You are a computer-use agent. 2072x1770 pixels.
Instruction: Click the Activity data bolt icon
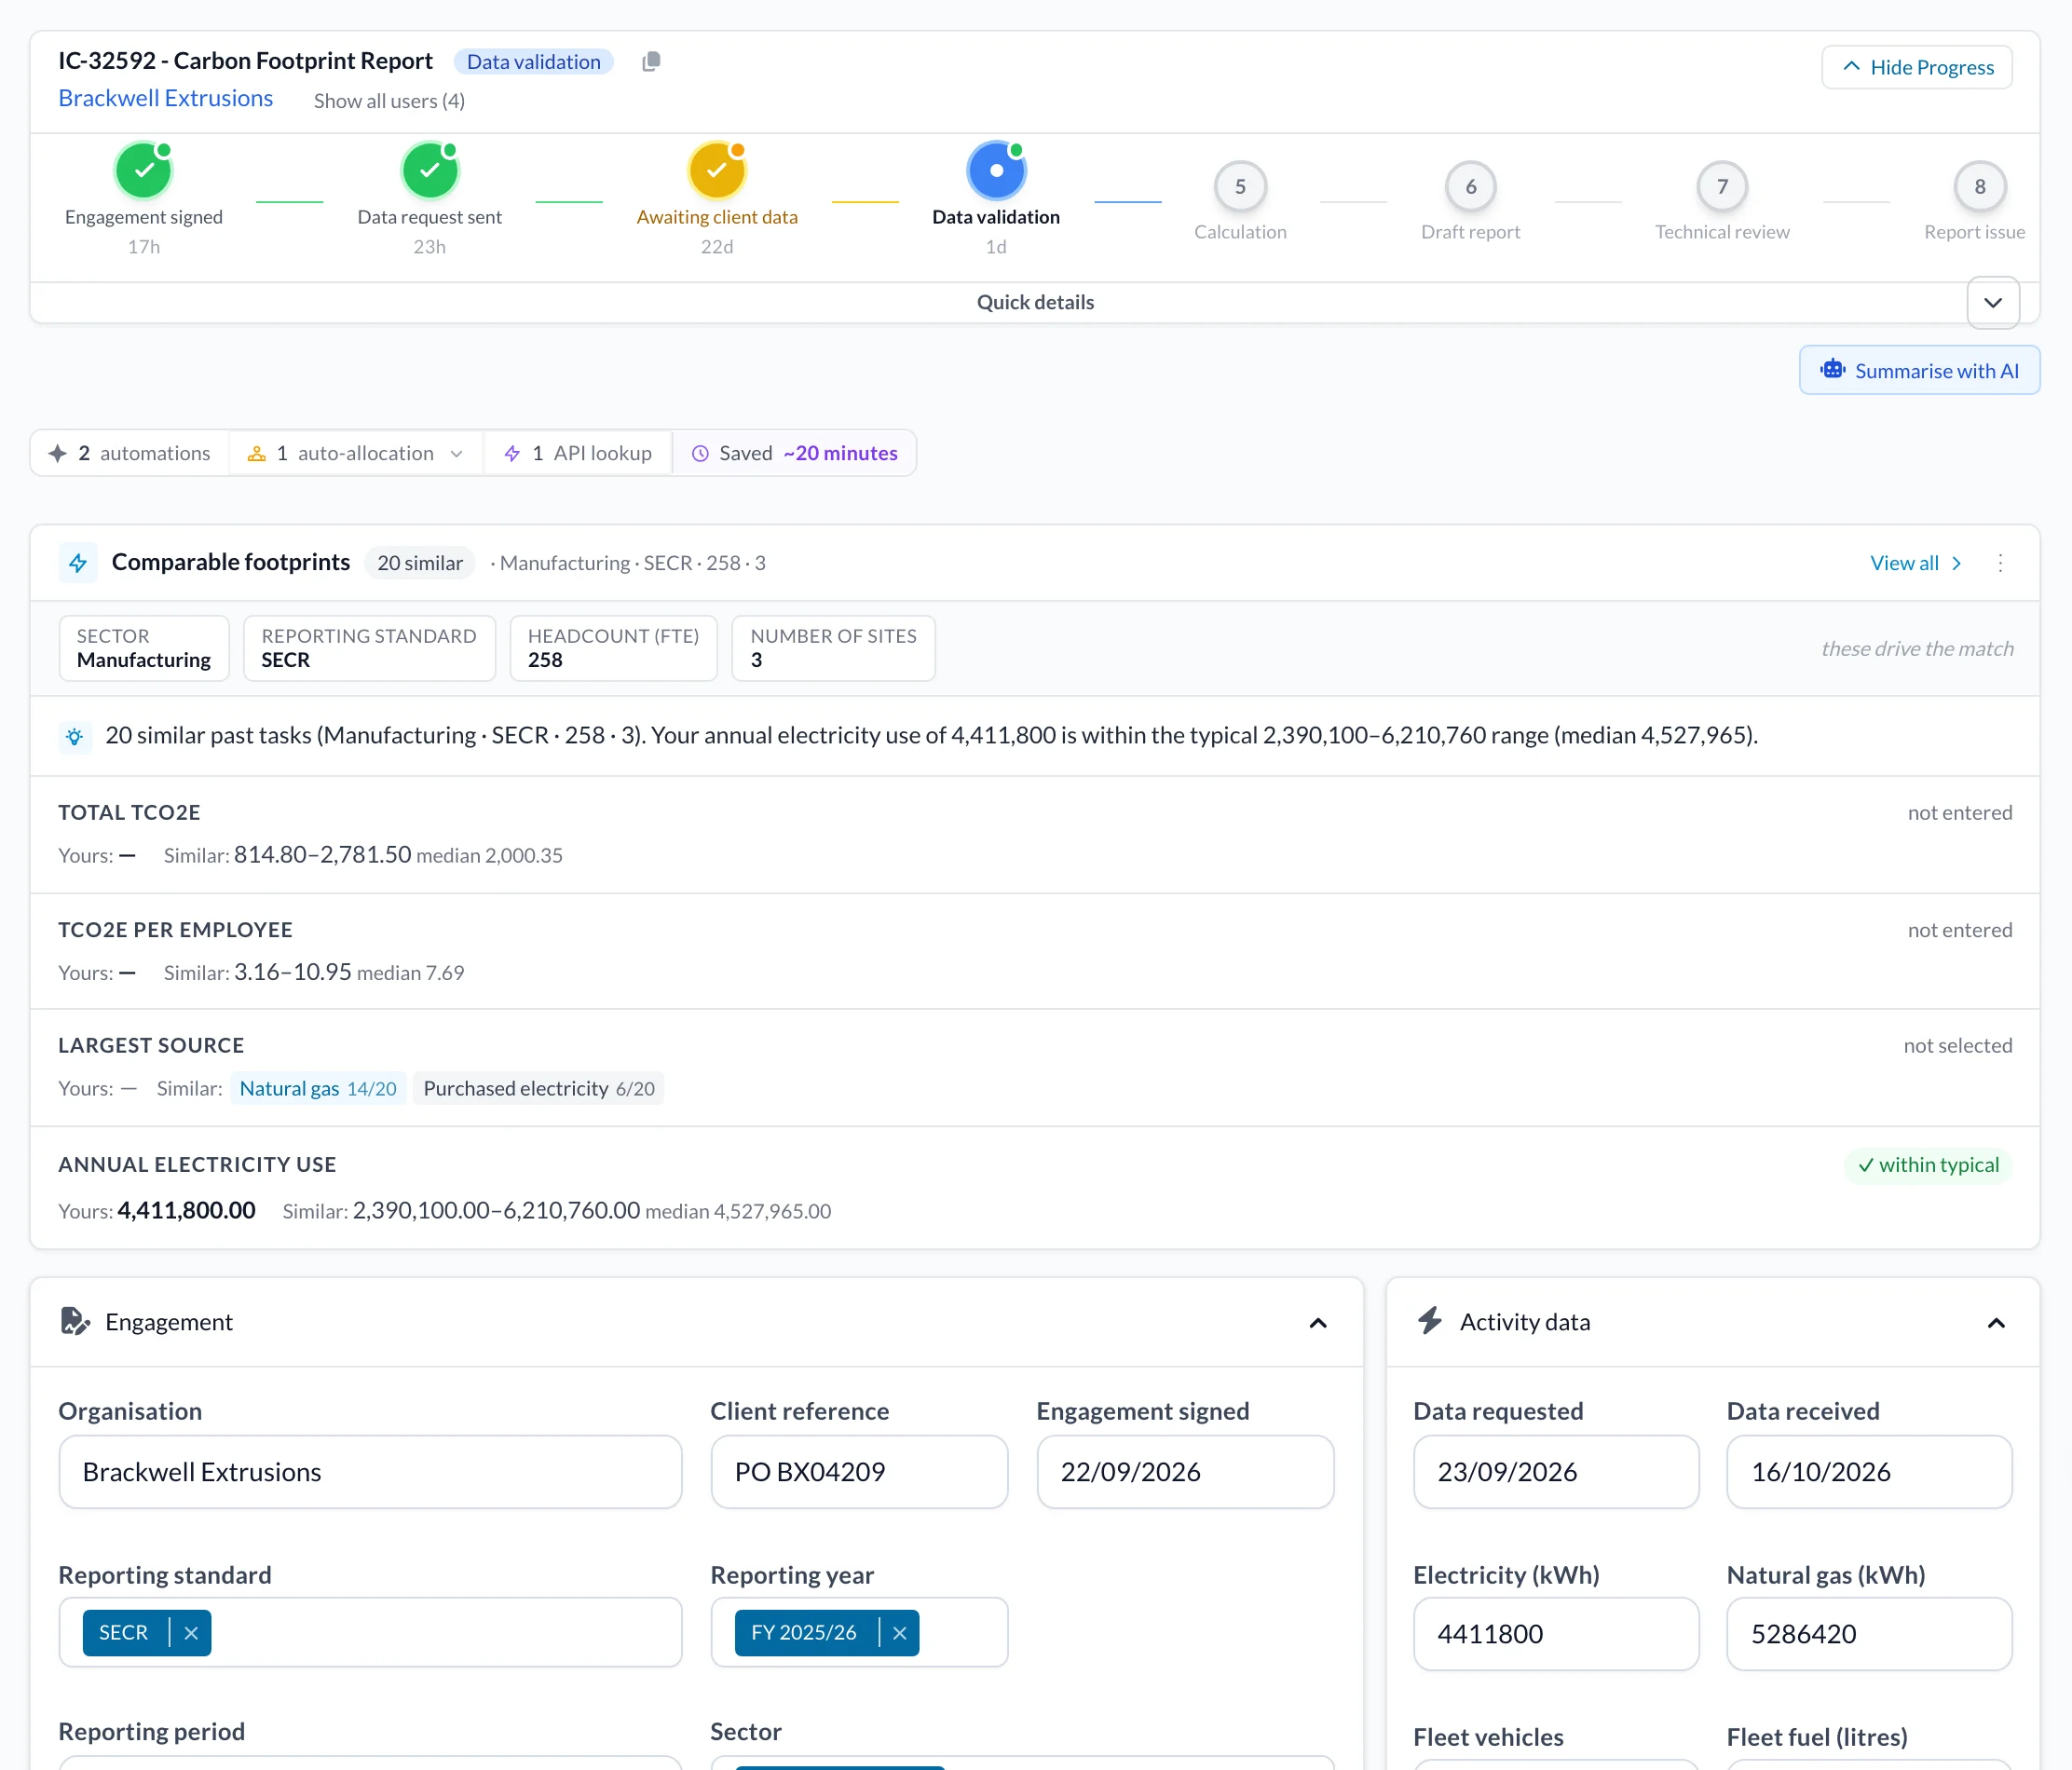pyautogui.click(x=1430, y=1322)
